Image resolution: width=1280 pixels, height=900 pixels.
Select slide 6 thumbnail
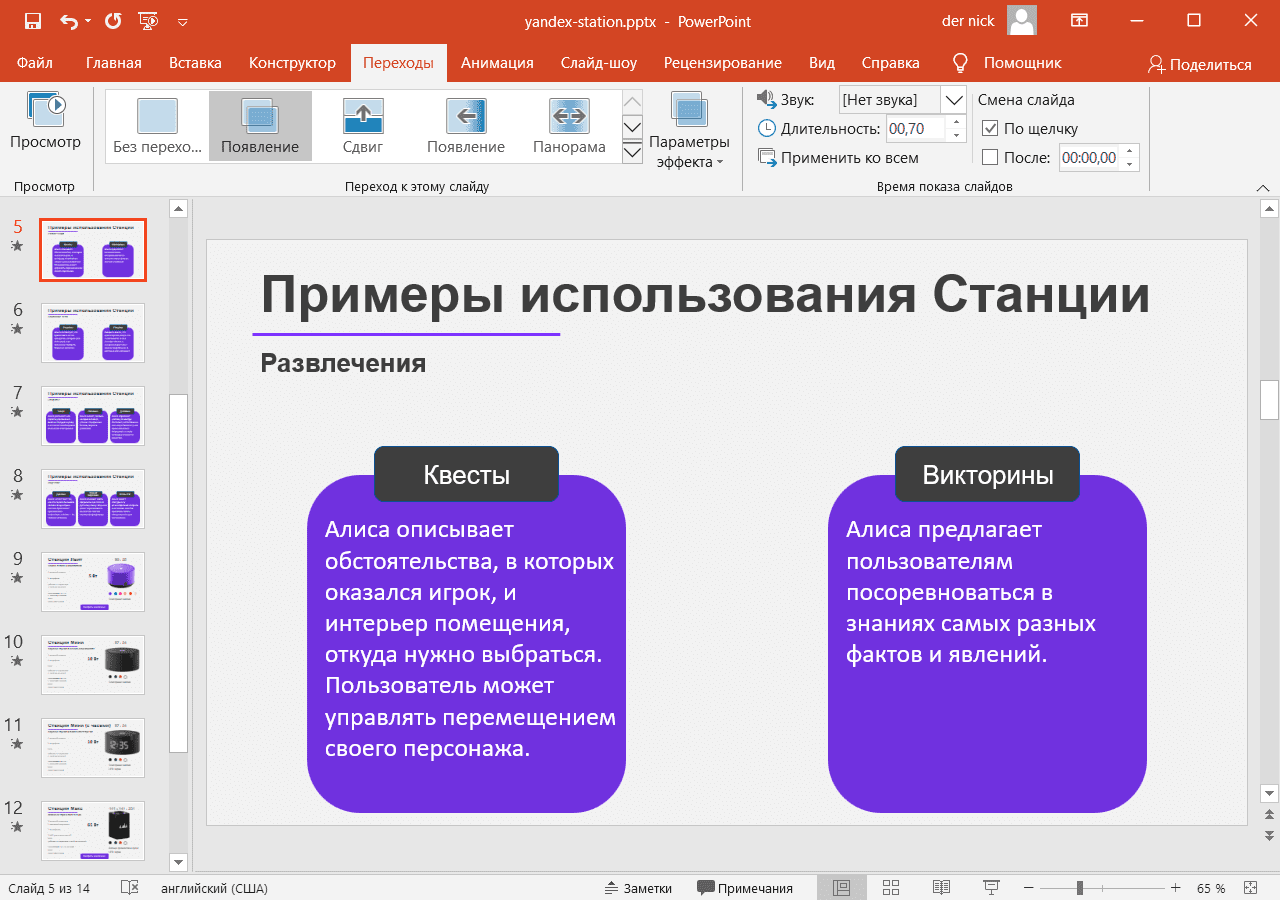point(93,333)
